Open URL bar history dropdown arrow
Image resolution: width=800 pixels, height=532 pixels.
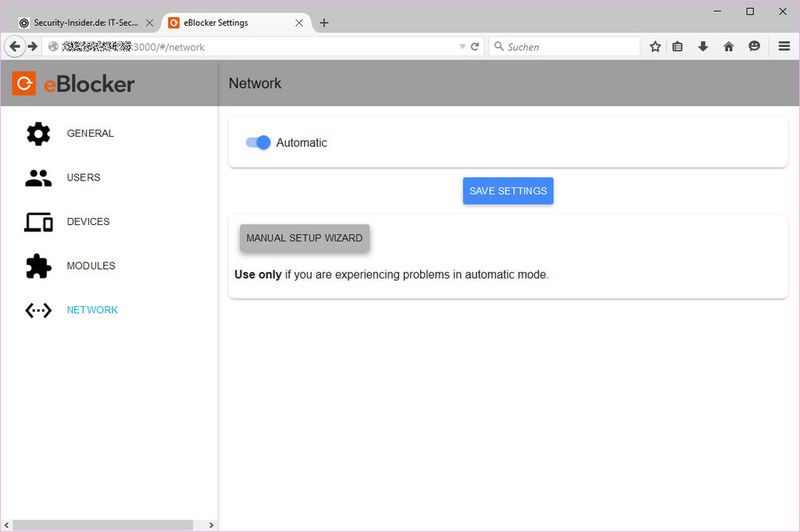(462, 46)
